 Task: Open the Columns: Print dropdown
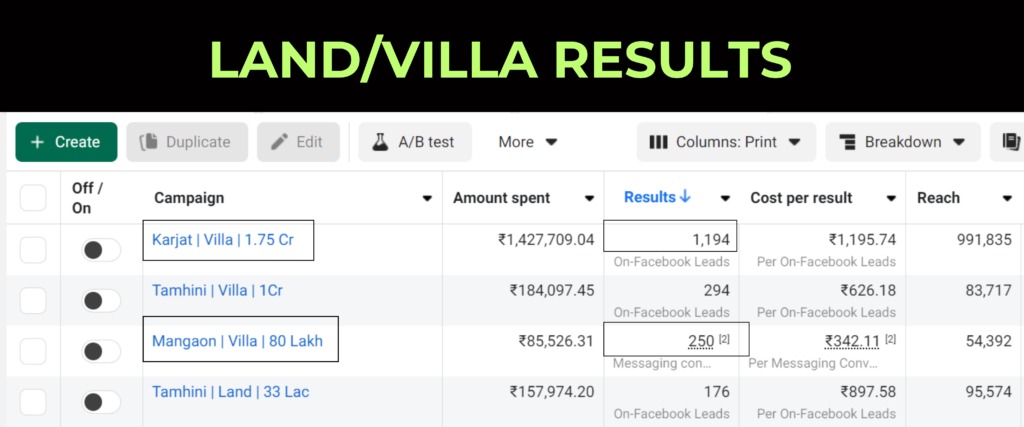click(x=726, y=142)
